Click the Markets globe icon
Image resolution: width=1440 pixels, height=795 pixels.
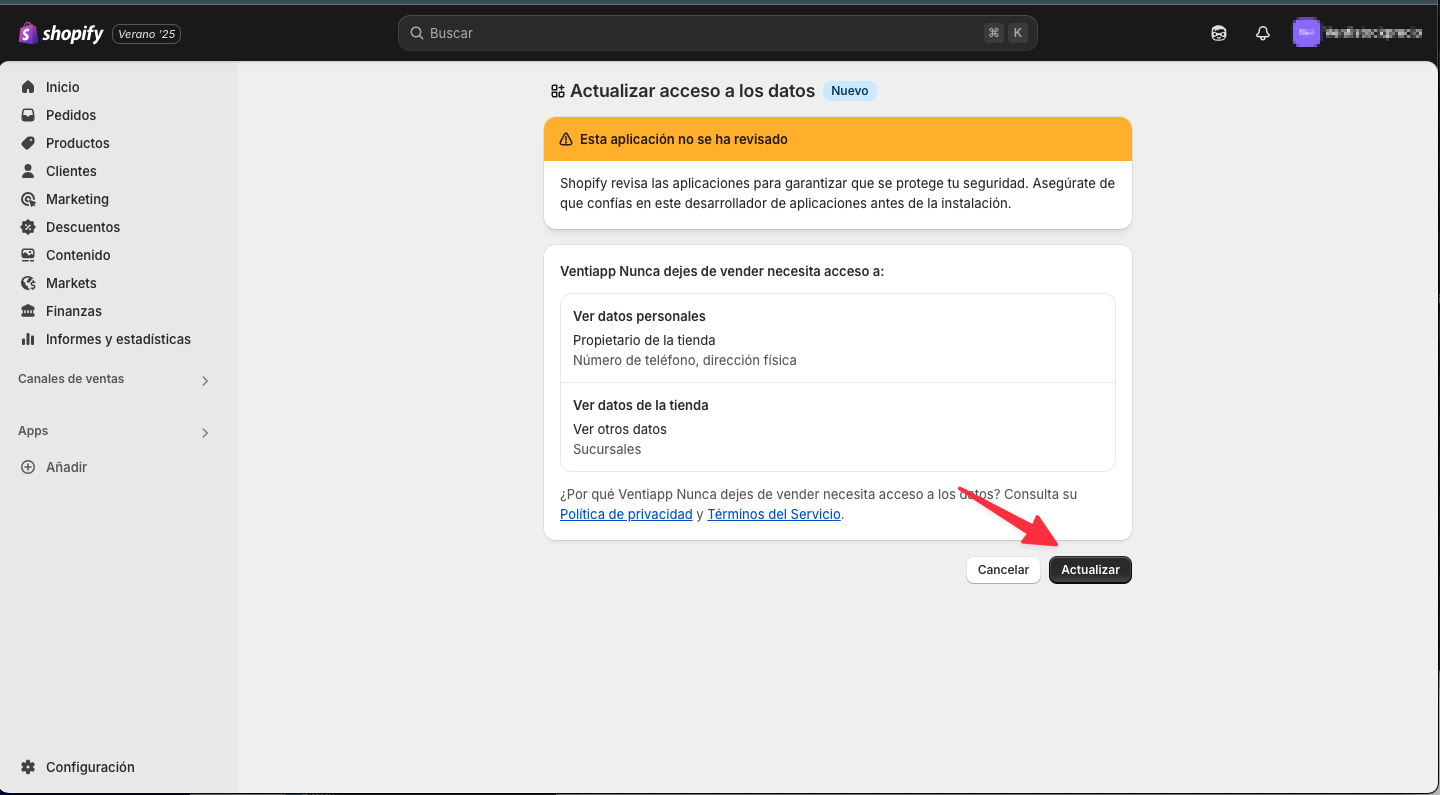pos(28,283)
